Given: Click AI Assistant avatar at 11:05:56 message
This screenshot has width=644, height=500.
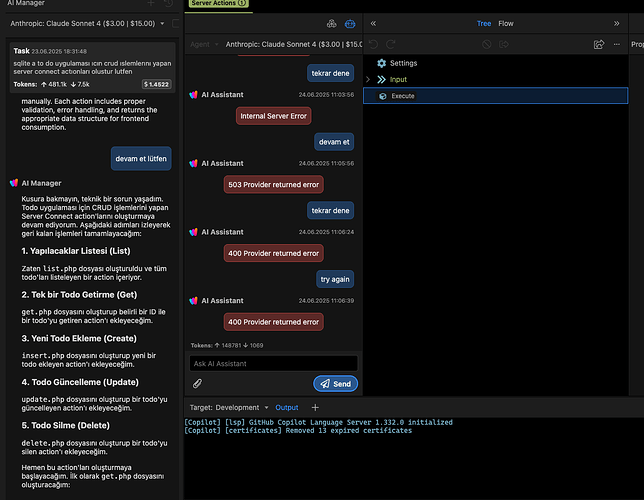Looking at the screenshot, I should tap(193, 163).
